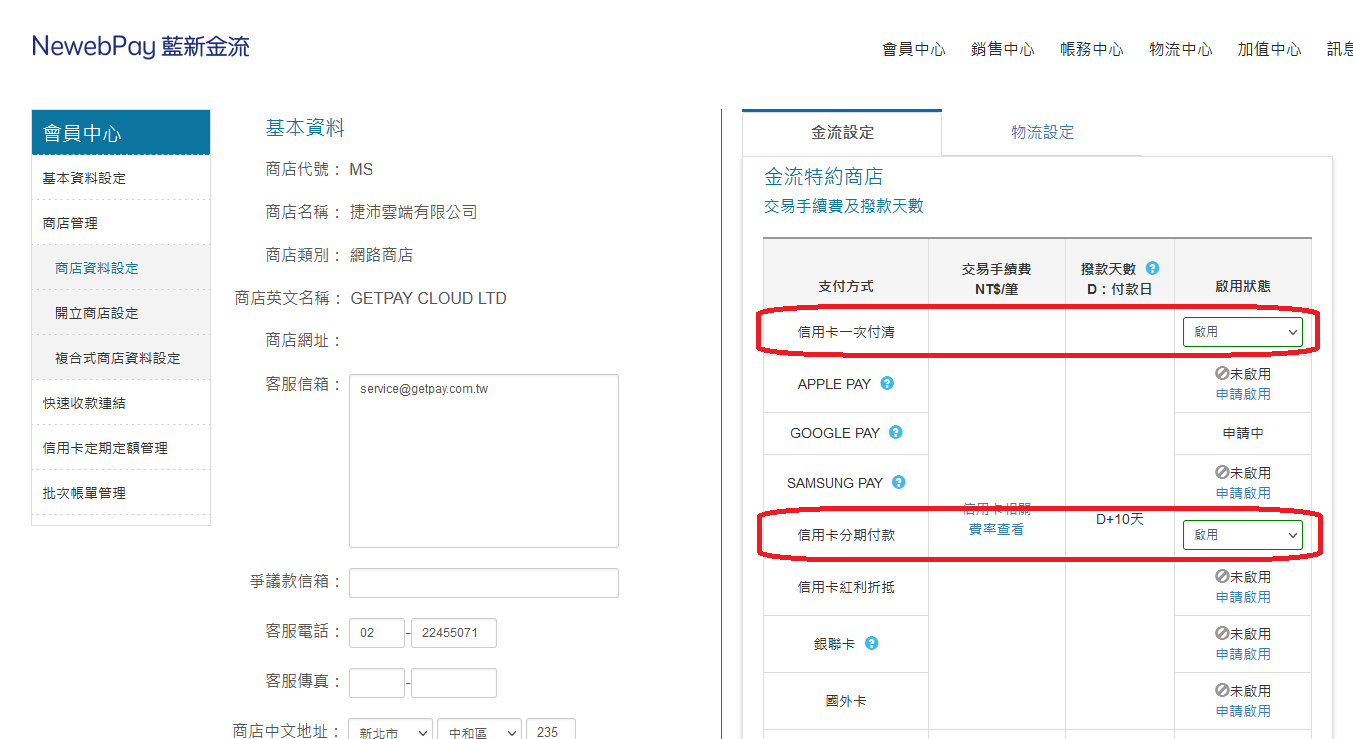Open 物流中心 in top navigation
1353x739 pixels.
1181,49
